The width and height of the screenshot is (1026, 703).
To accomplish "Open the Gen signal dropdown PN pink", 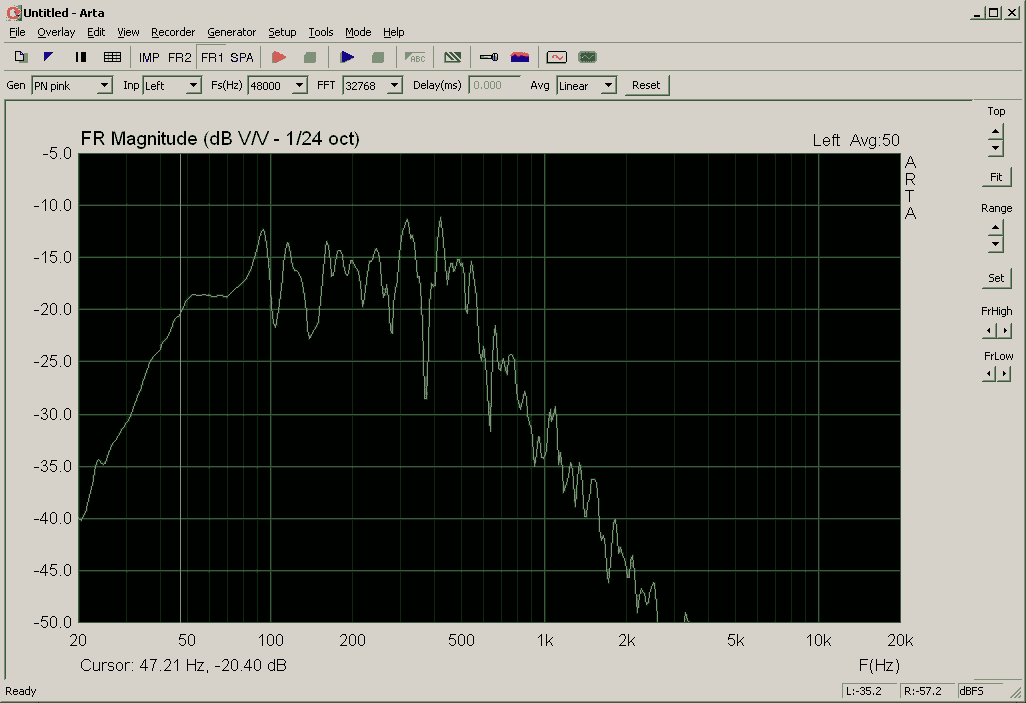I will click(72, 86).
